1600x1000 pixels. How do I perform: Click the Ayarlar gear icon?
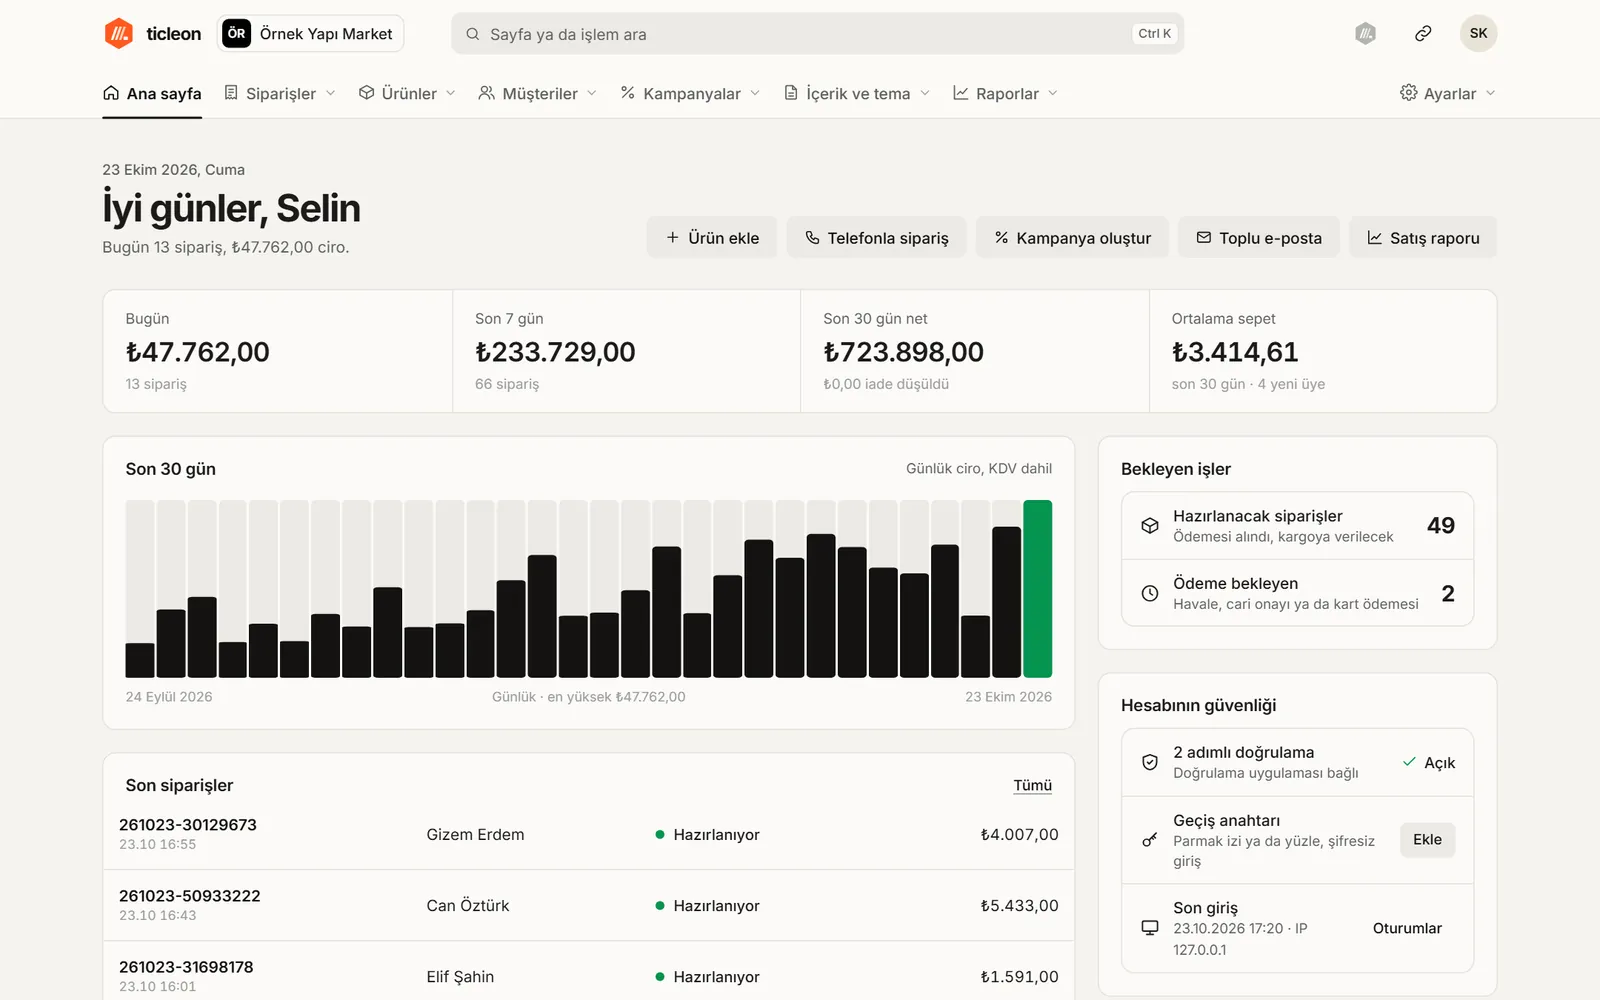tap(1408, 93)
